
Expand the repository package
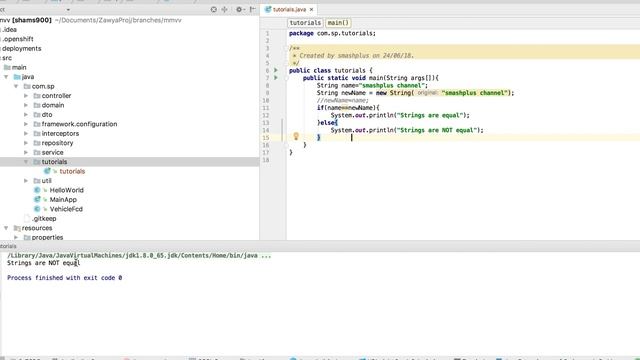coord(26,143)
